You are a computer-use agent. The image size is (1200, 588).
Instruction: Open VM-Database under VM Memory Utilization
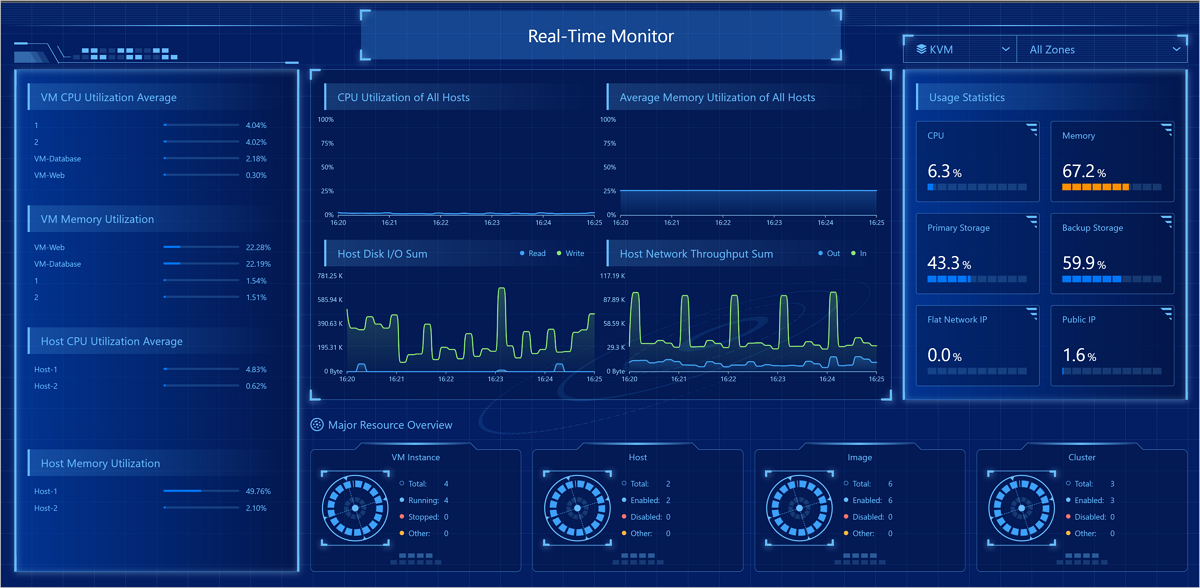tap(57, 264)
